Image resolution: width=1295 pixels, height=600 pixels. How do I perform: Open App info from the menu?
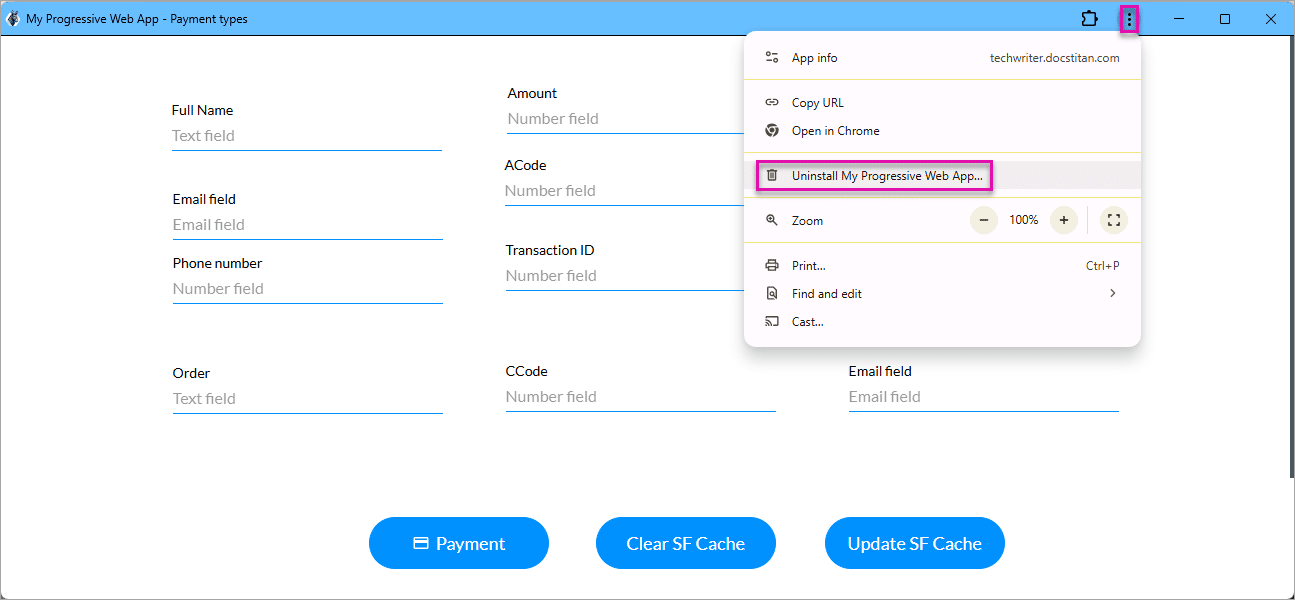[x=815, y=58]
